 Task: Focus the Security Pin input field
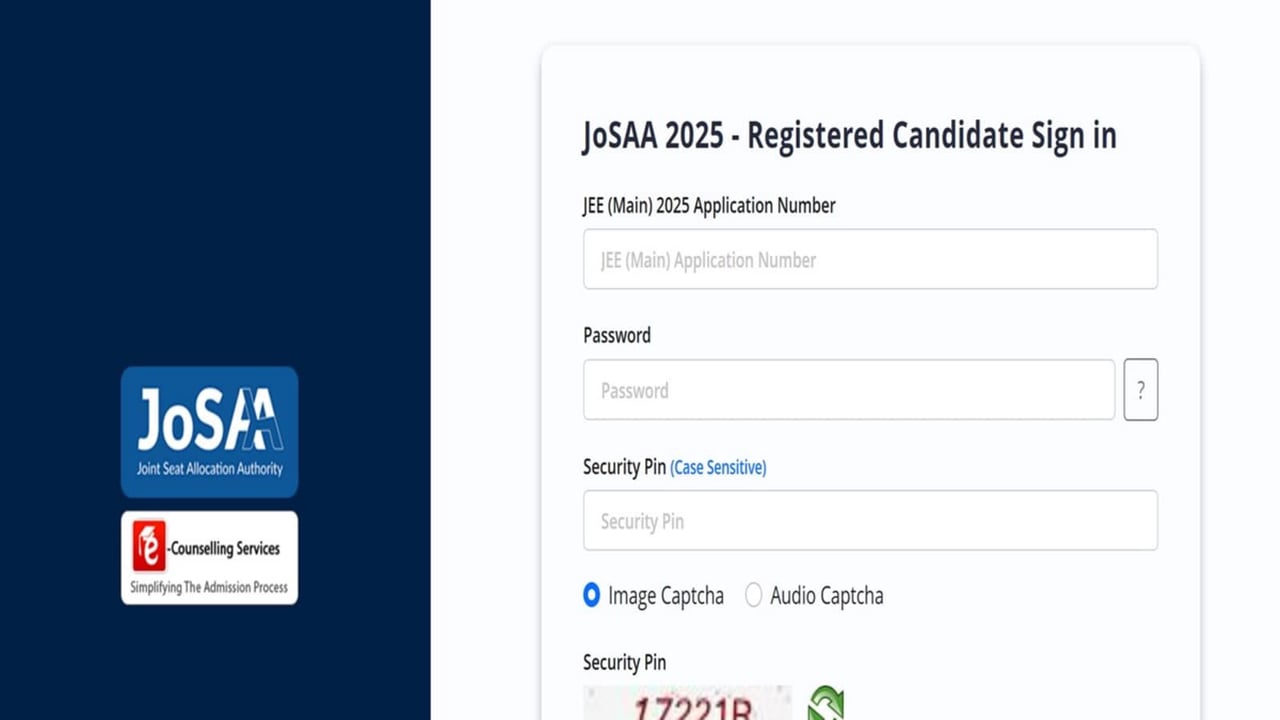(870, 520)
